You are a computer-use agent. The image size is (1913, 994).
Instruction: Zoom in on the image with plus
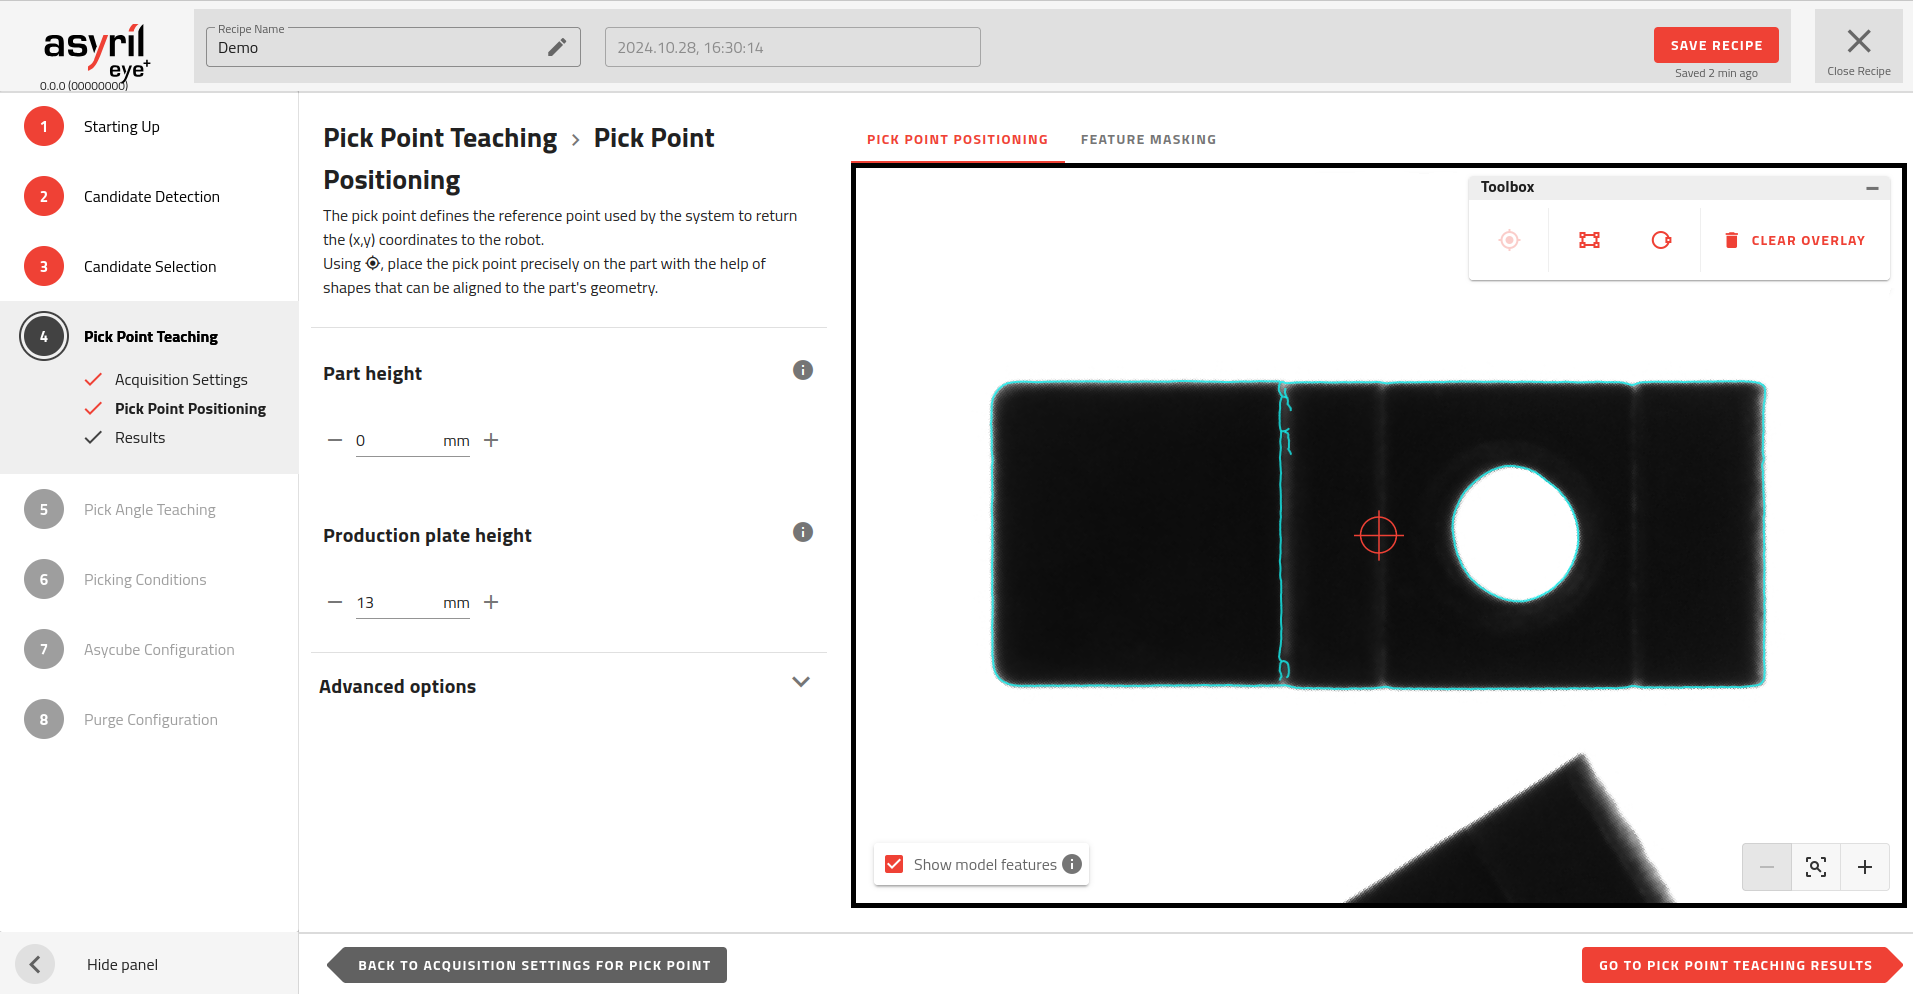click(x=1864, y=867)
